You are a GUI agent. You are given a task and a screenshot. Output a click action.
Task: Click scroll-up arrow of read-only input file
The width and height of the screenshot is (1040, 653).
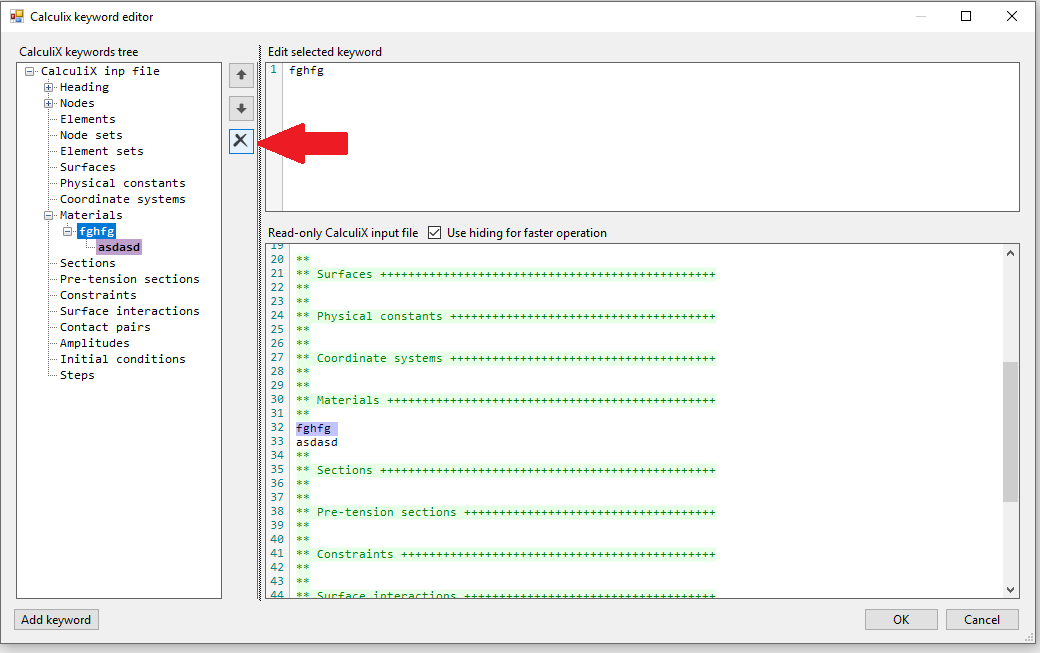(1010, 253)
